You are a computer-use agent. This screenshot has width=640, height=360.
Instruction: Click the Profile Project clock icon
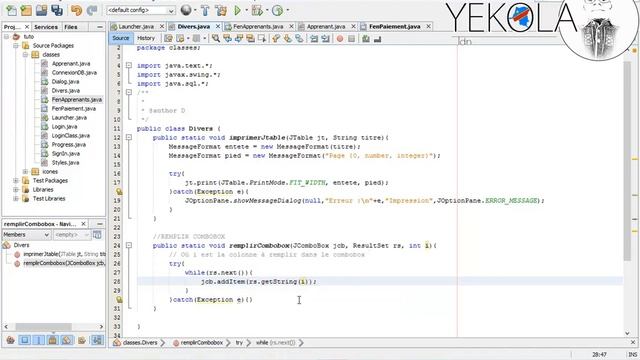[278, 10]
